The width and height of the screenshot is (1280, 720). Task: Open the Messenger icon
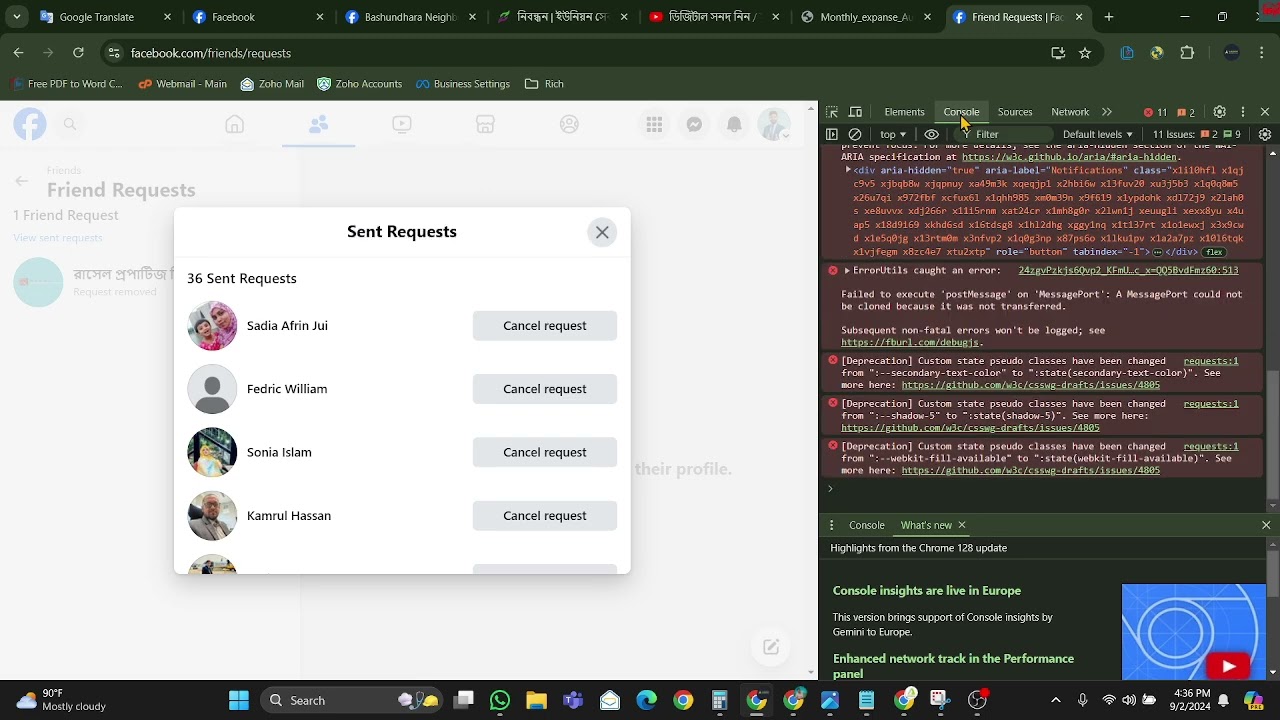tap(694, 124)
